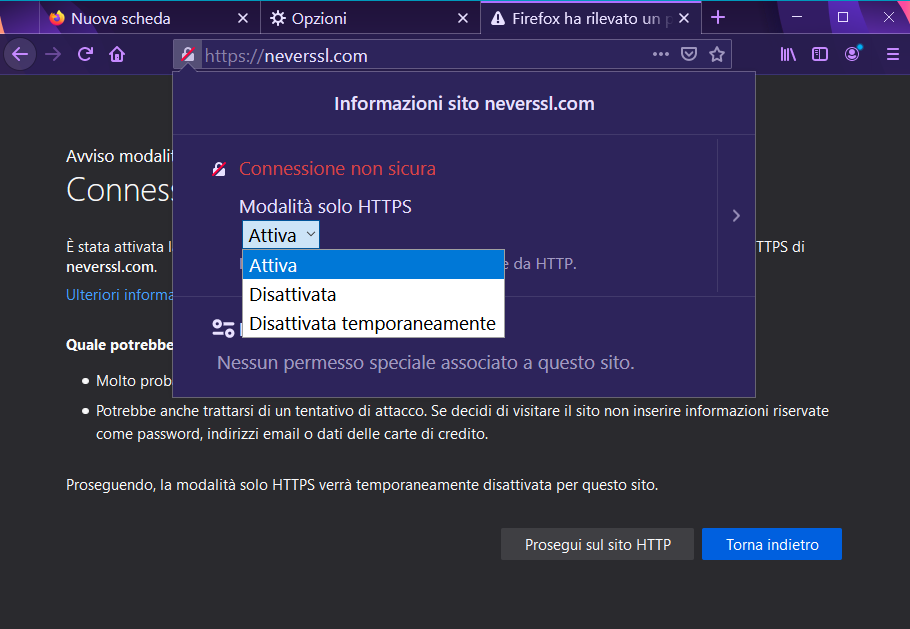910x629 pixels.
Task: Minimize the Firefox window
Action: coord(797,17)
